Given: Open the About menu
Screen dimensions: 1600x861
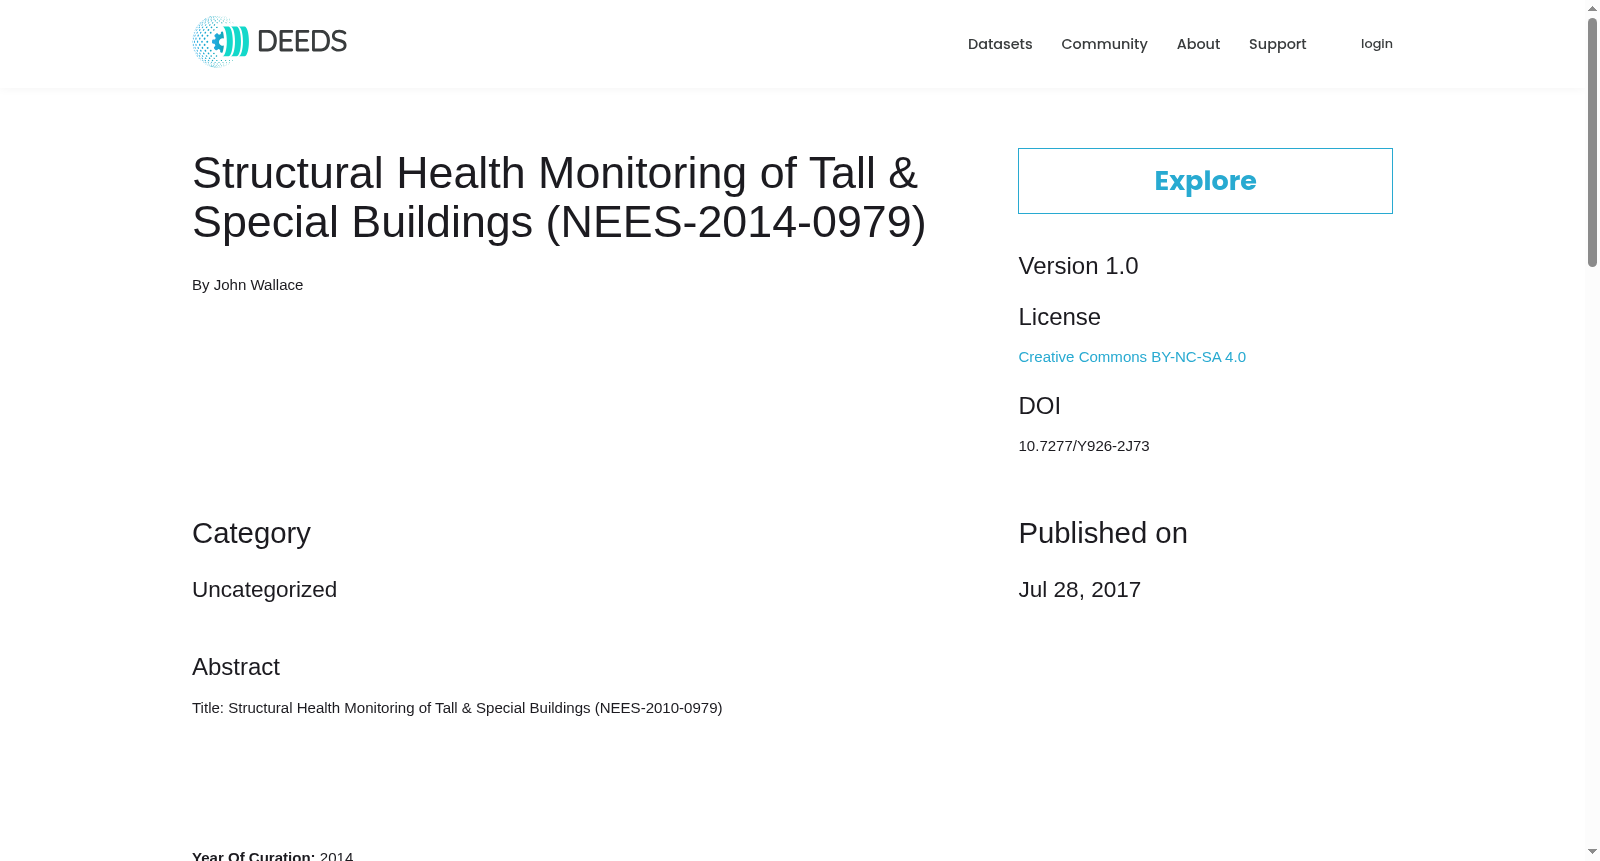Looking at the screenshot, I should click(1198, 44).
